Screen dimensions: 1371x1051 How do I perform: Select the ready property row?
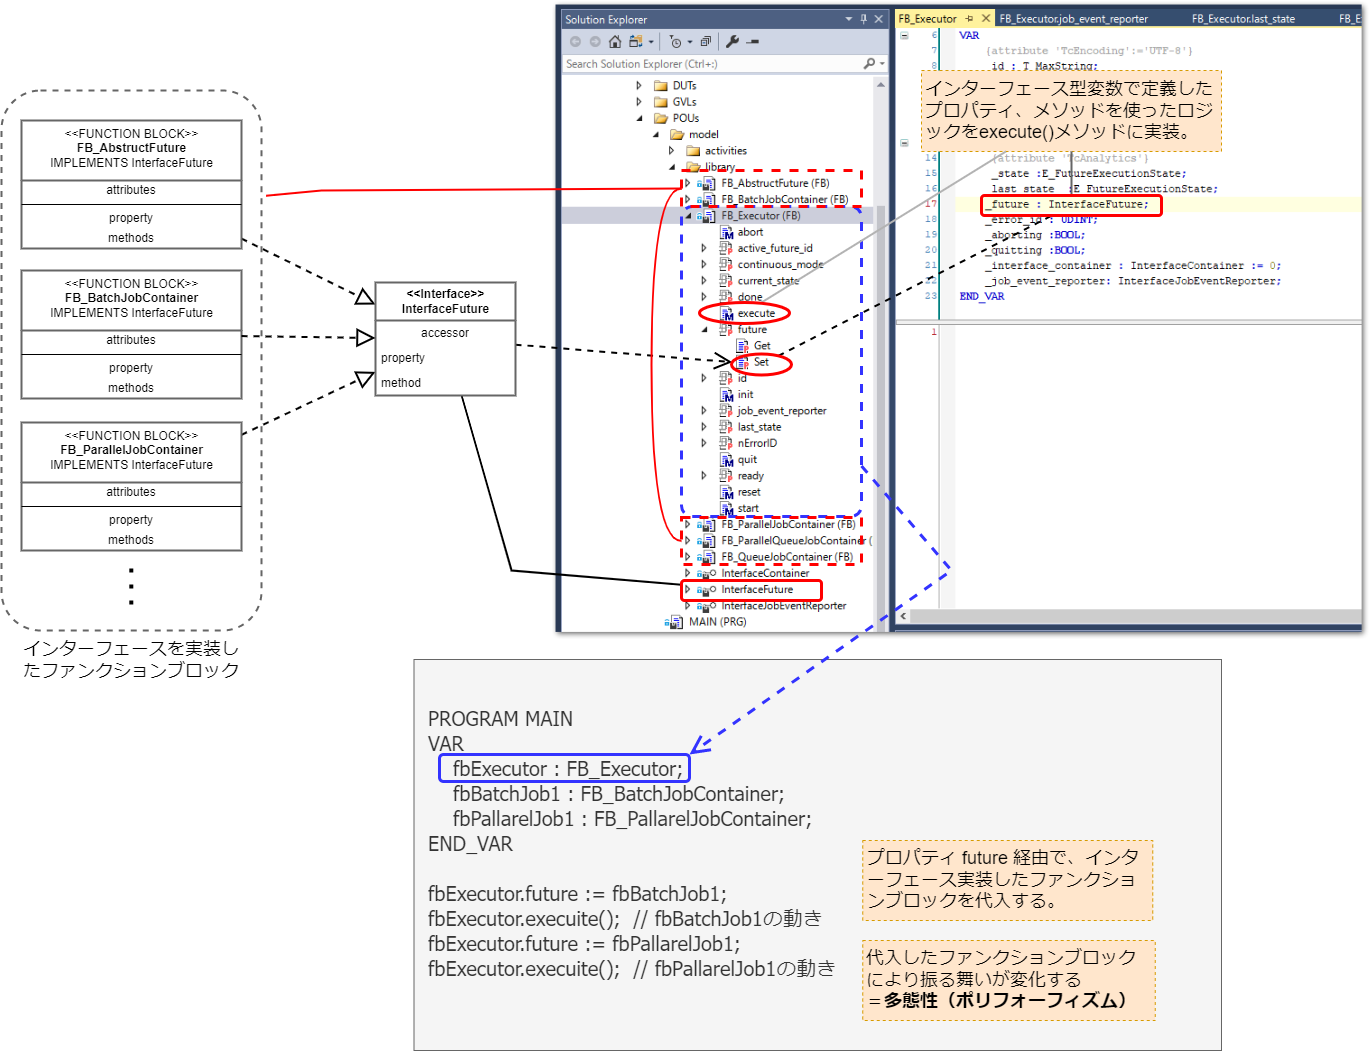[750, 476]
